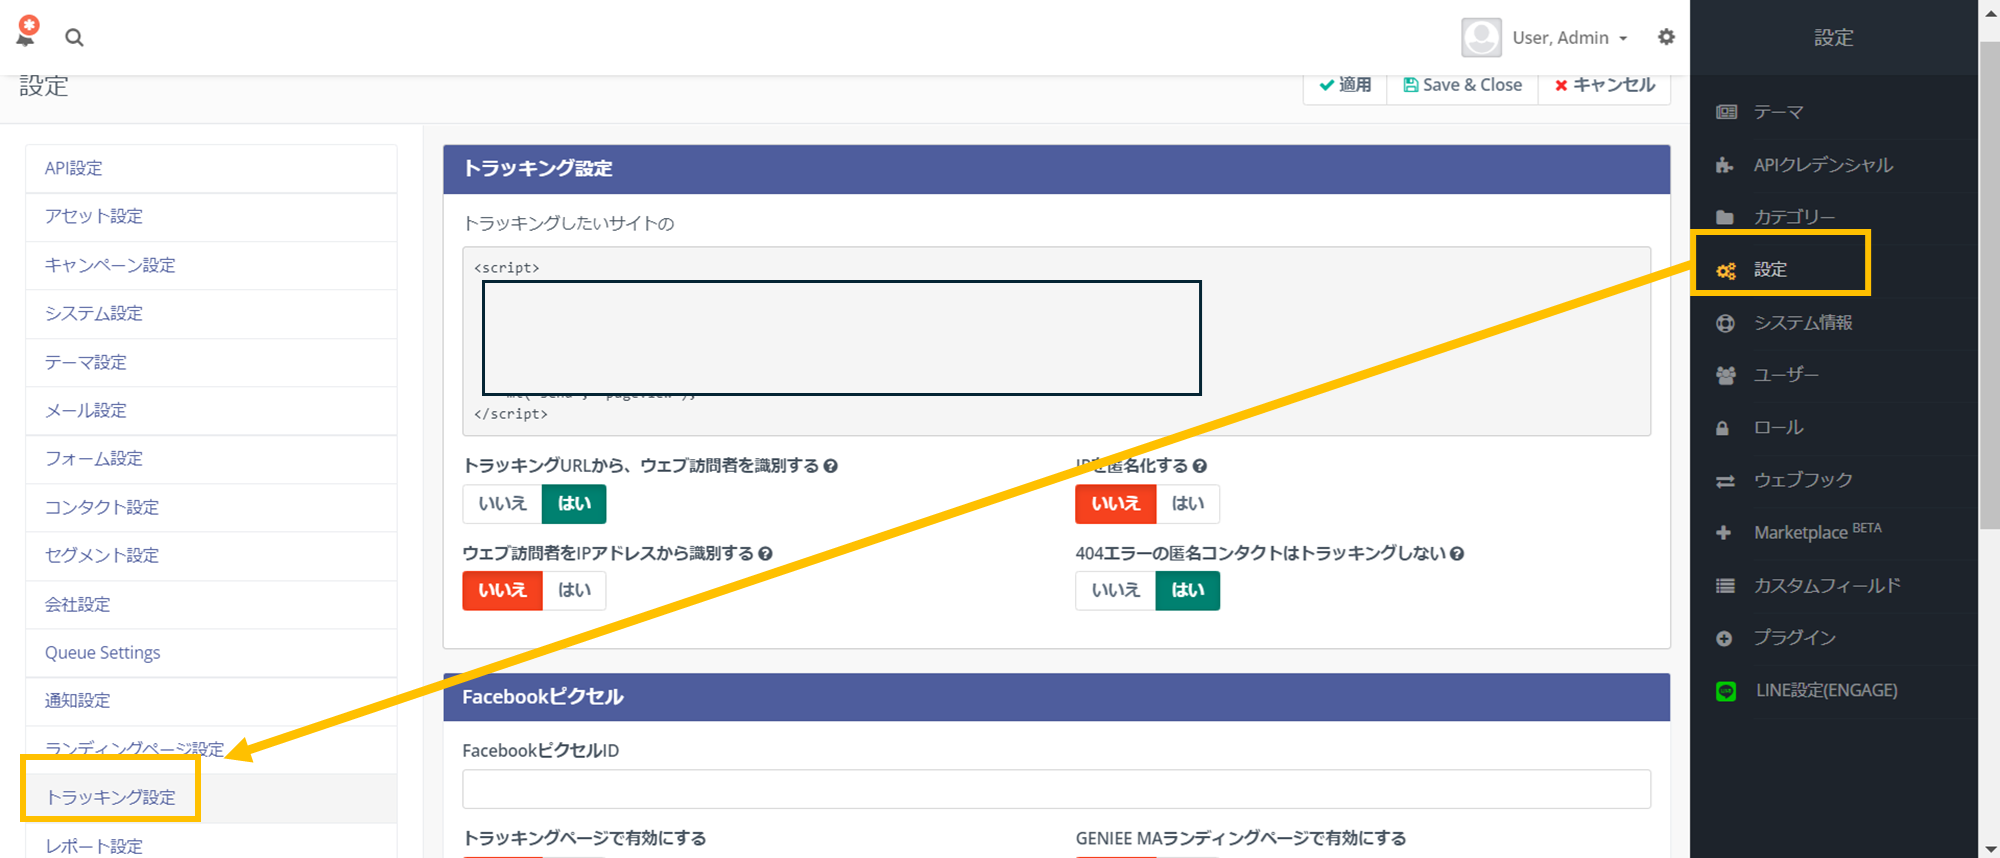Image resolution: width=2000 pixels, height=858 pixels.
Task: Click the FacebookピクセルID input field
Action: [x=1055, y=789]
